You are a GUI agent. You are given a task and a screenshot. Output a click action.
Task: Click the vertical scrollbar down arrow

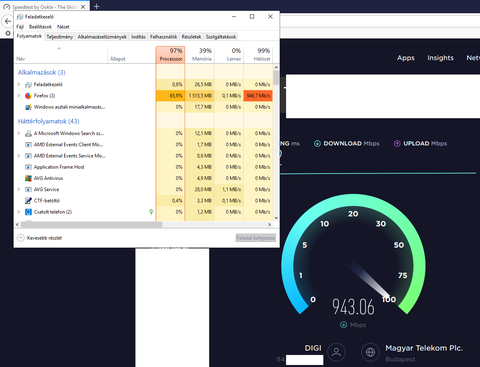[276, 218]
